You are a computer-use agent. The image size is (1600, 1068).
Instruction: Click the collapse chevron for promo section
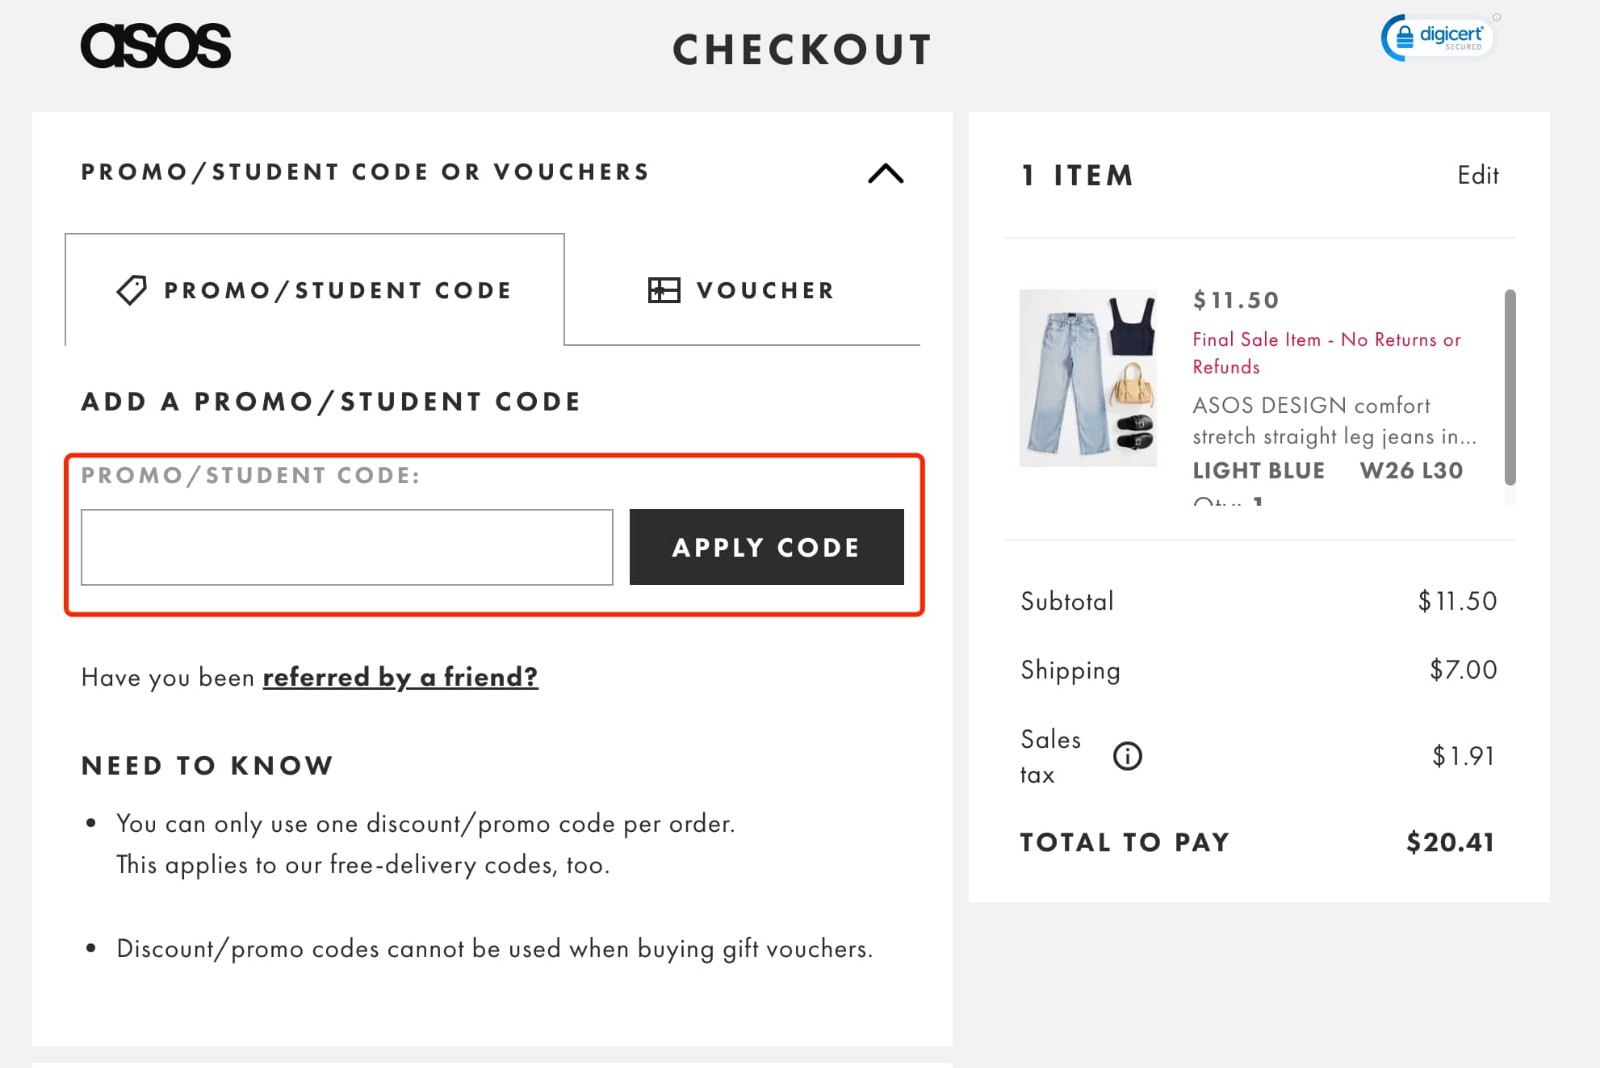pos(884,173)
